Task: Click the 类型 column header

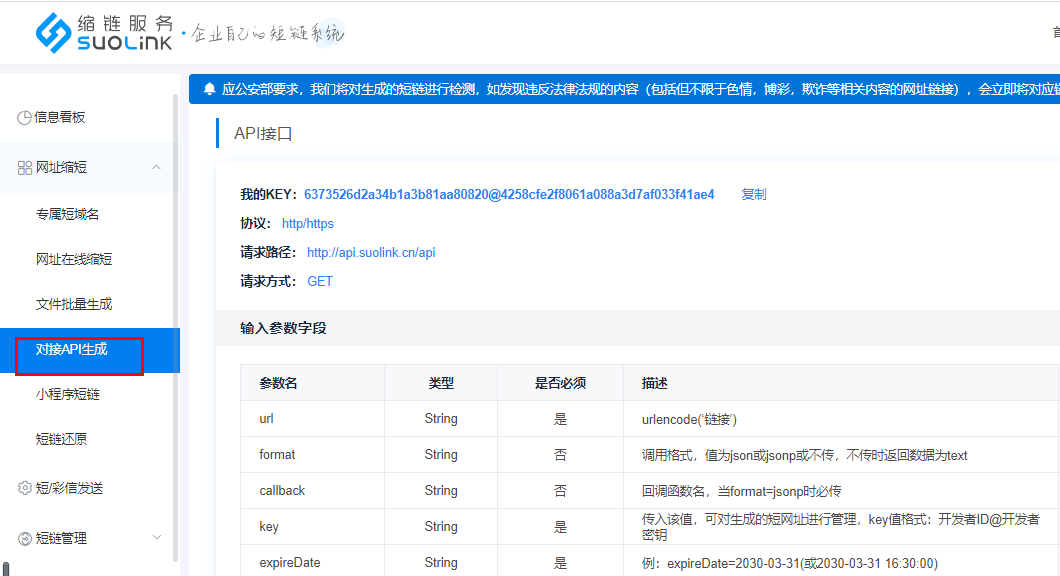Action: pos(441,383)
